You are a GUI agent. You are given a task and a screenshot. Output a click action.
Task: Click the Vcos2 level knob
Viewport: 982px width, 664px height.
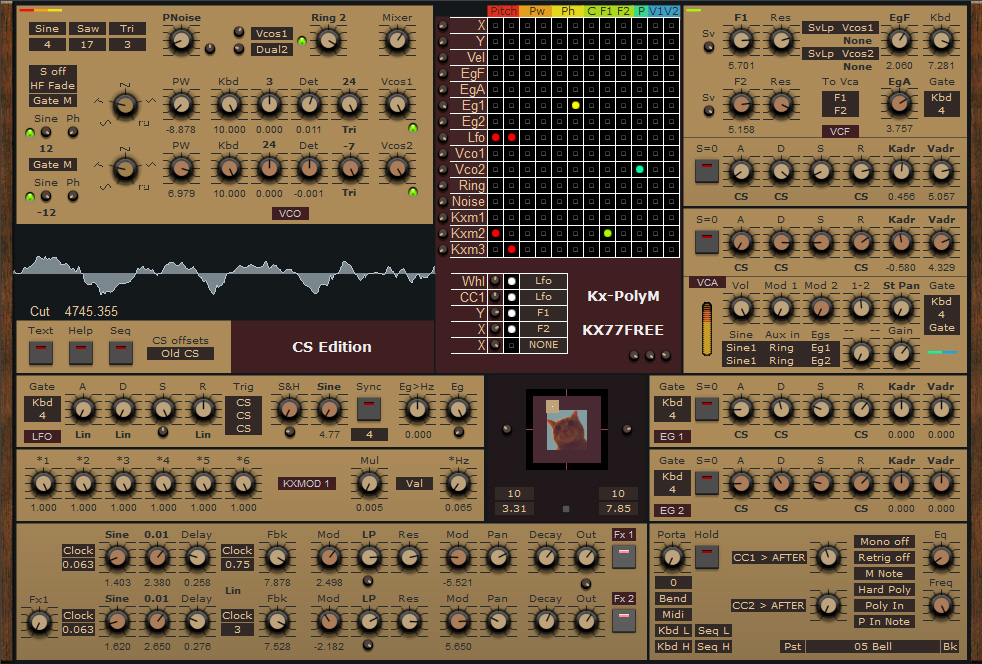(396, 168)
